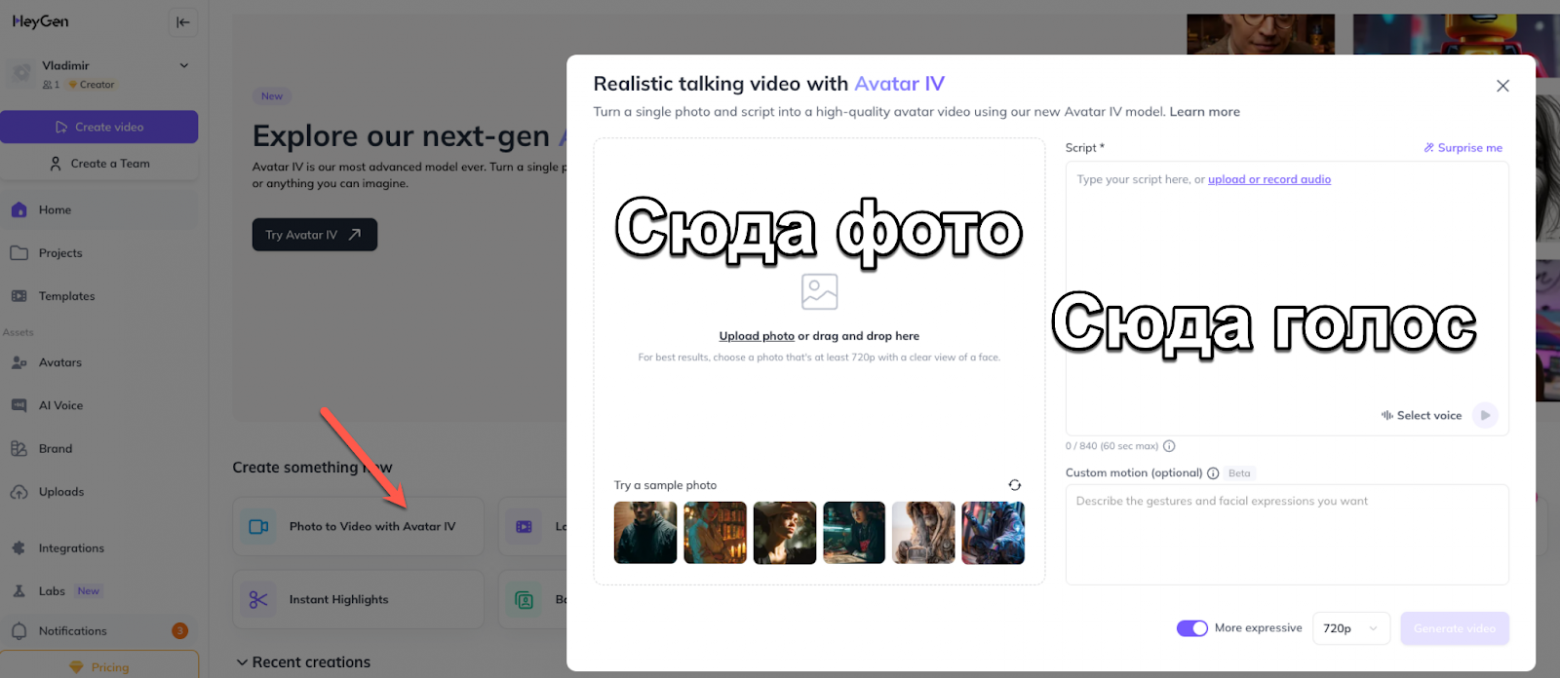Select the first sample photo
This screenshot has height=678, width=1560.
(x=645, y=532)
